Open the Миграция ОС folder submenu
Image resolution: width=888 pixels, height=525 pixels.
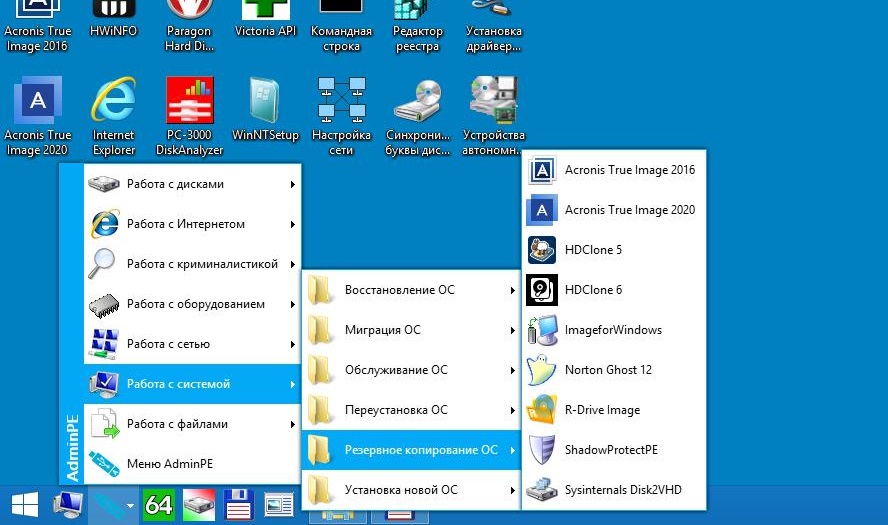coord(411,330)
